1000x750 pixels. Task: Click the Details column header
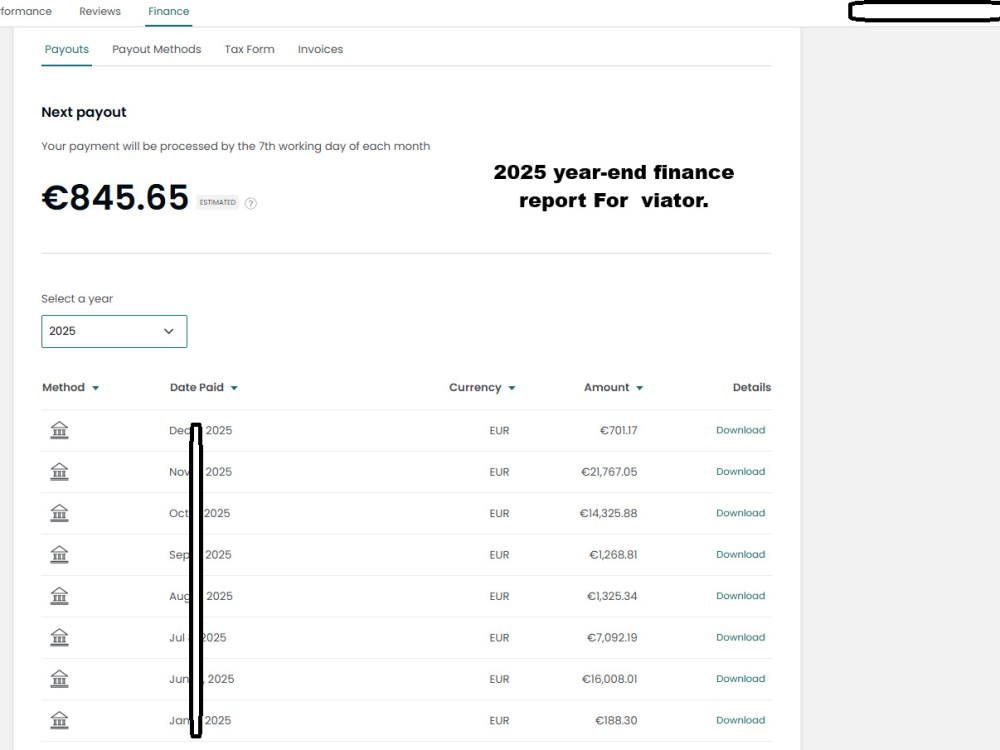click(x=752, y=387)
